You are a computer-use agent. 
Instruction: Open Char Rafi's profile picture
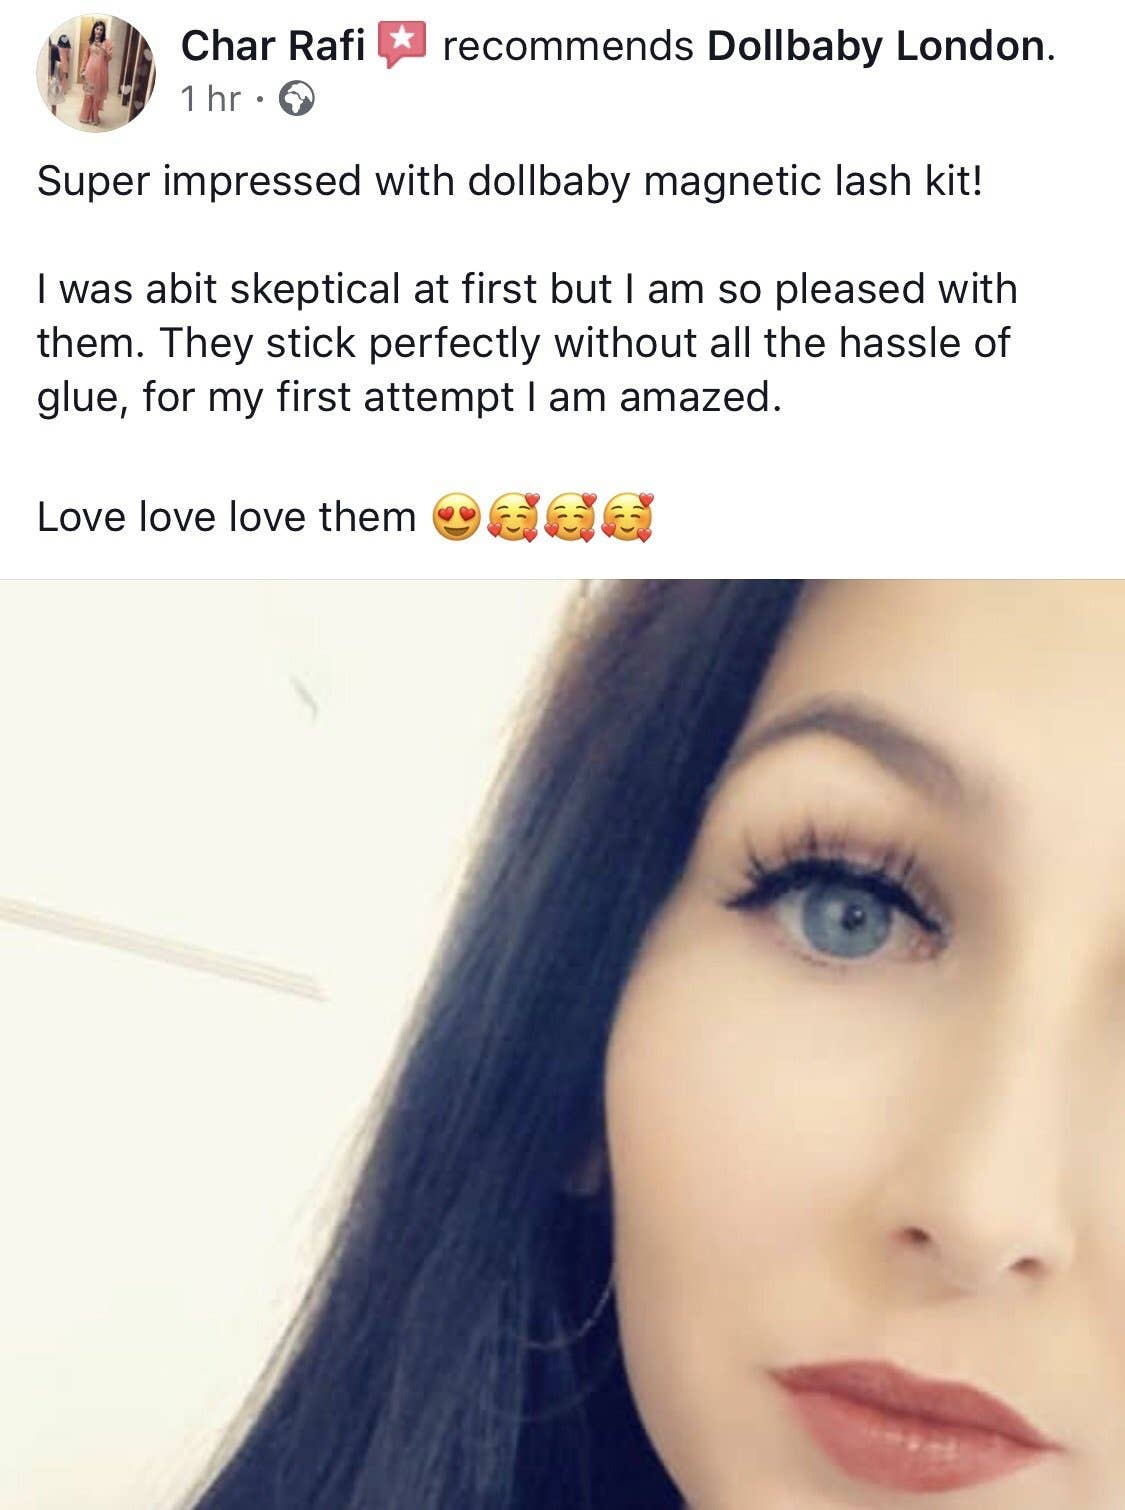click(x=96, y=73)
